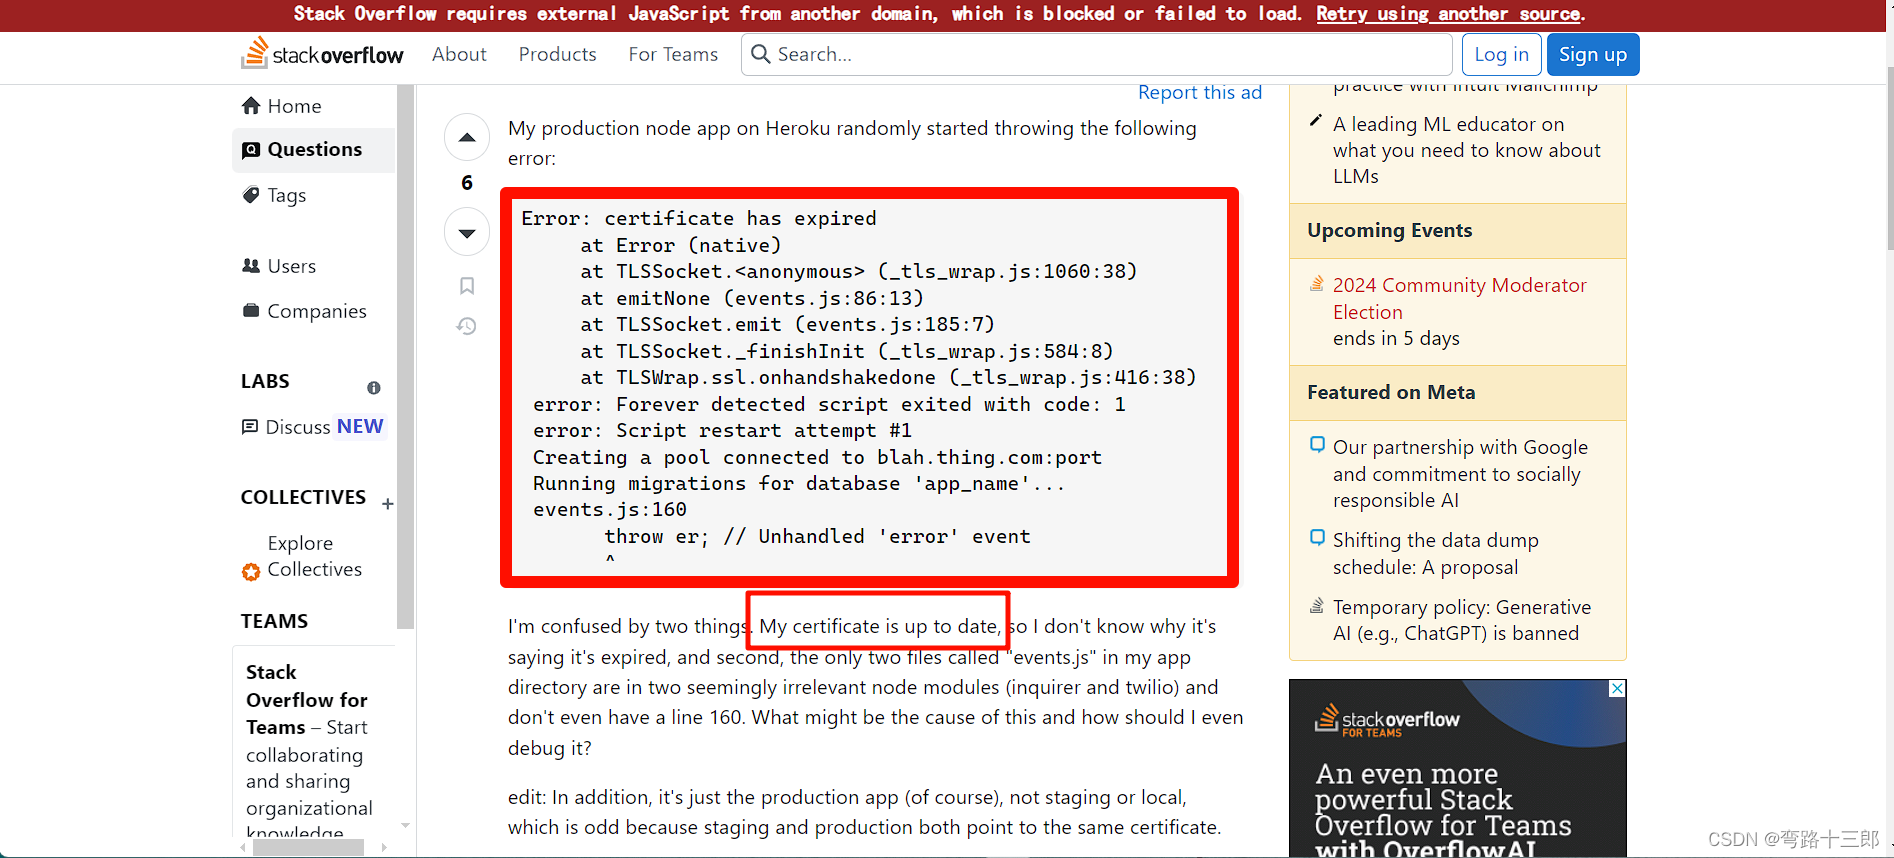Viewport: 1894px width, 858px height.
Task: Click 'ends in 5 days' text
Action: (1396, 338)
